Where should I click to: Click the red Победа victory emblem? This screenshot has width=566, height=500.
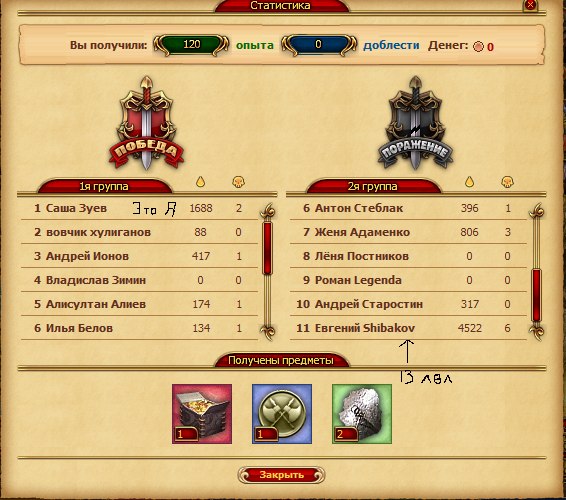point(146,123)
